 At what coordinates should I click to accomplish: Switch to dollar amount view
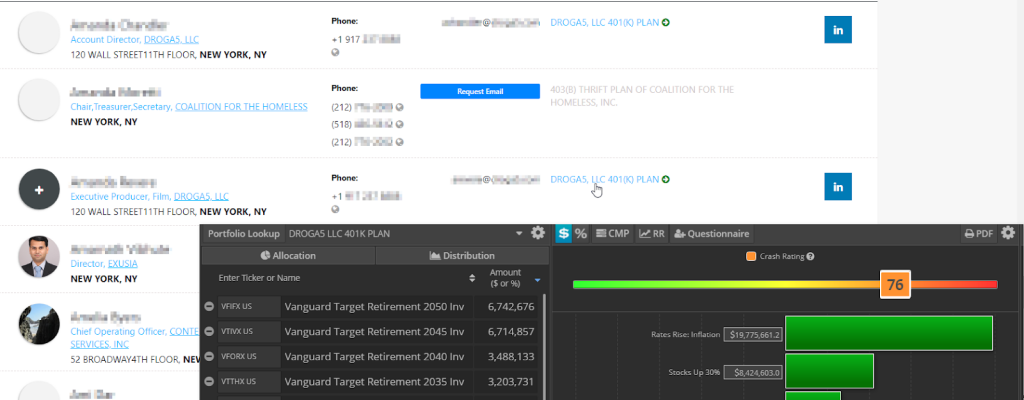point(564,233)
